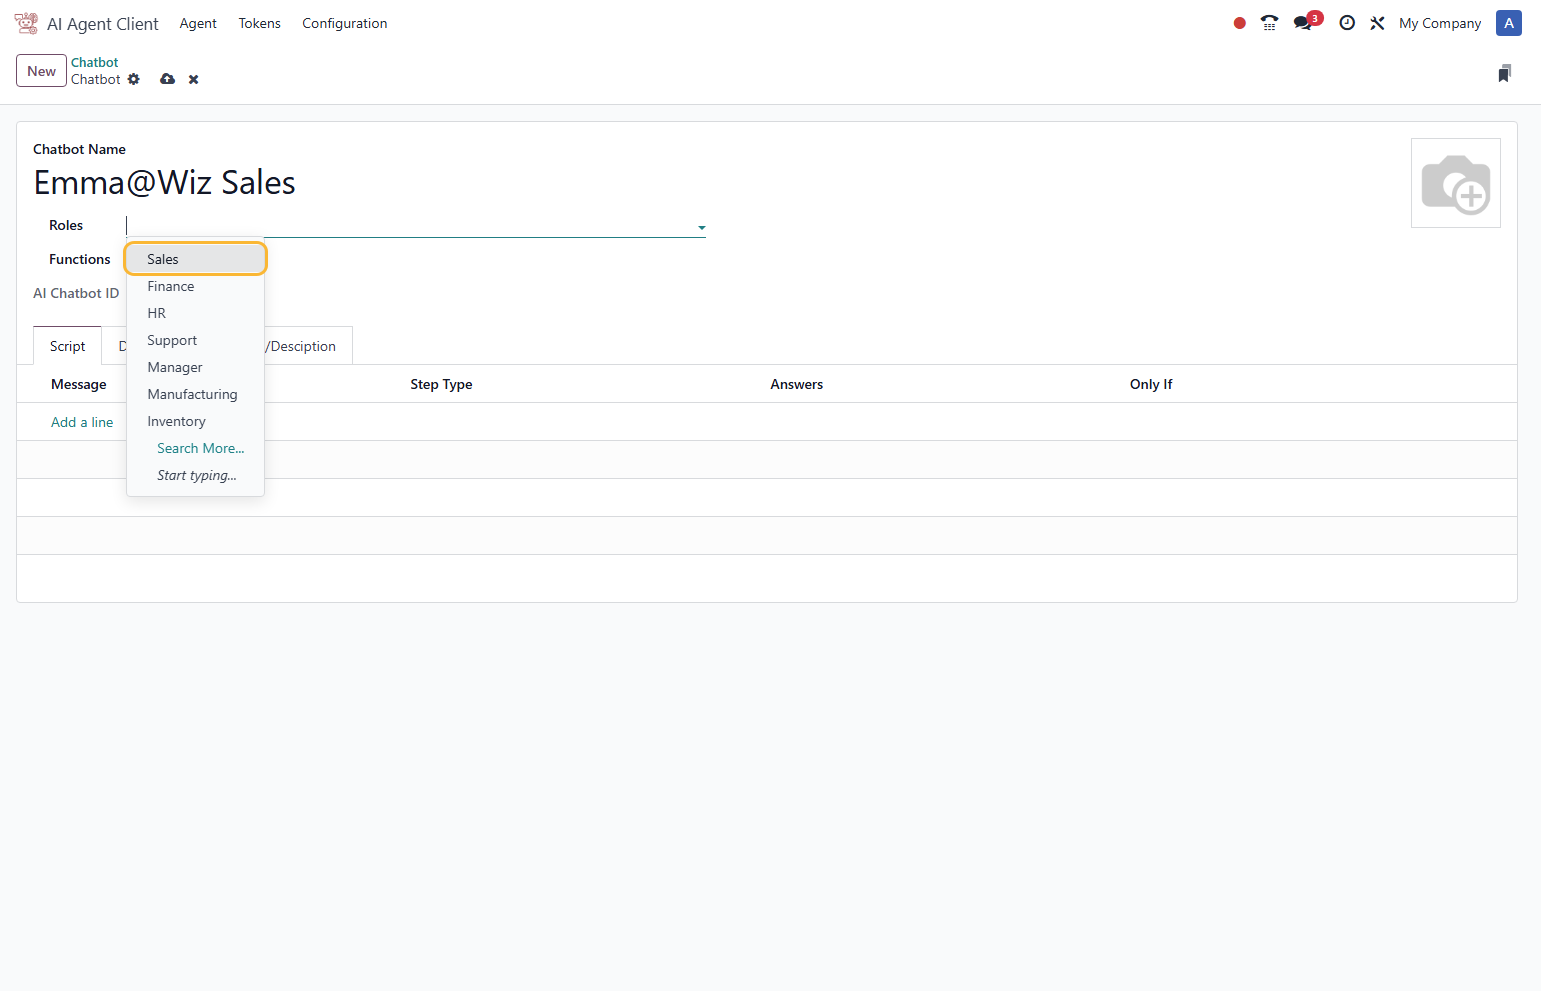Click the AI Agent Client app logo
1541x991 pixels.
click(26, 23)
